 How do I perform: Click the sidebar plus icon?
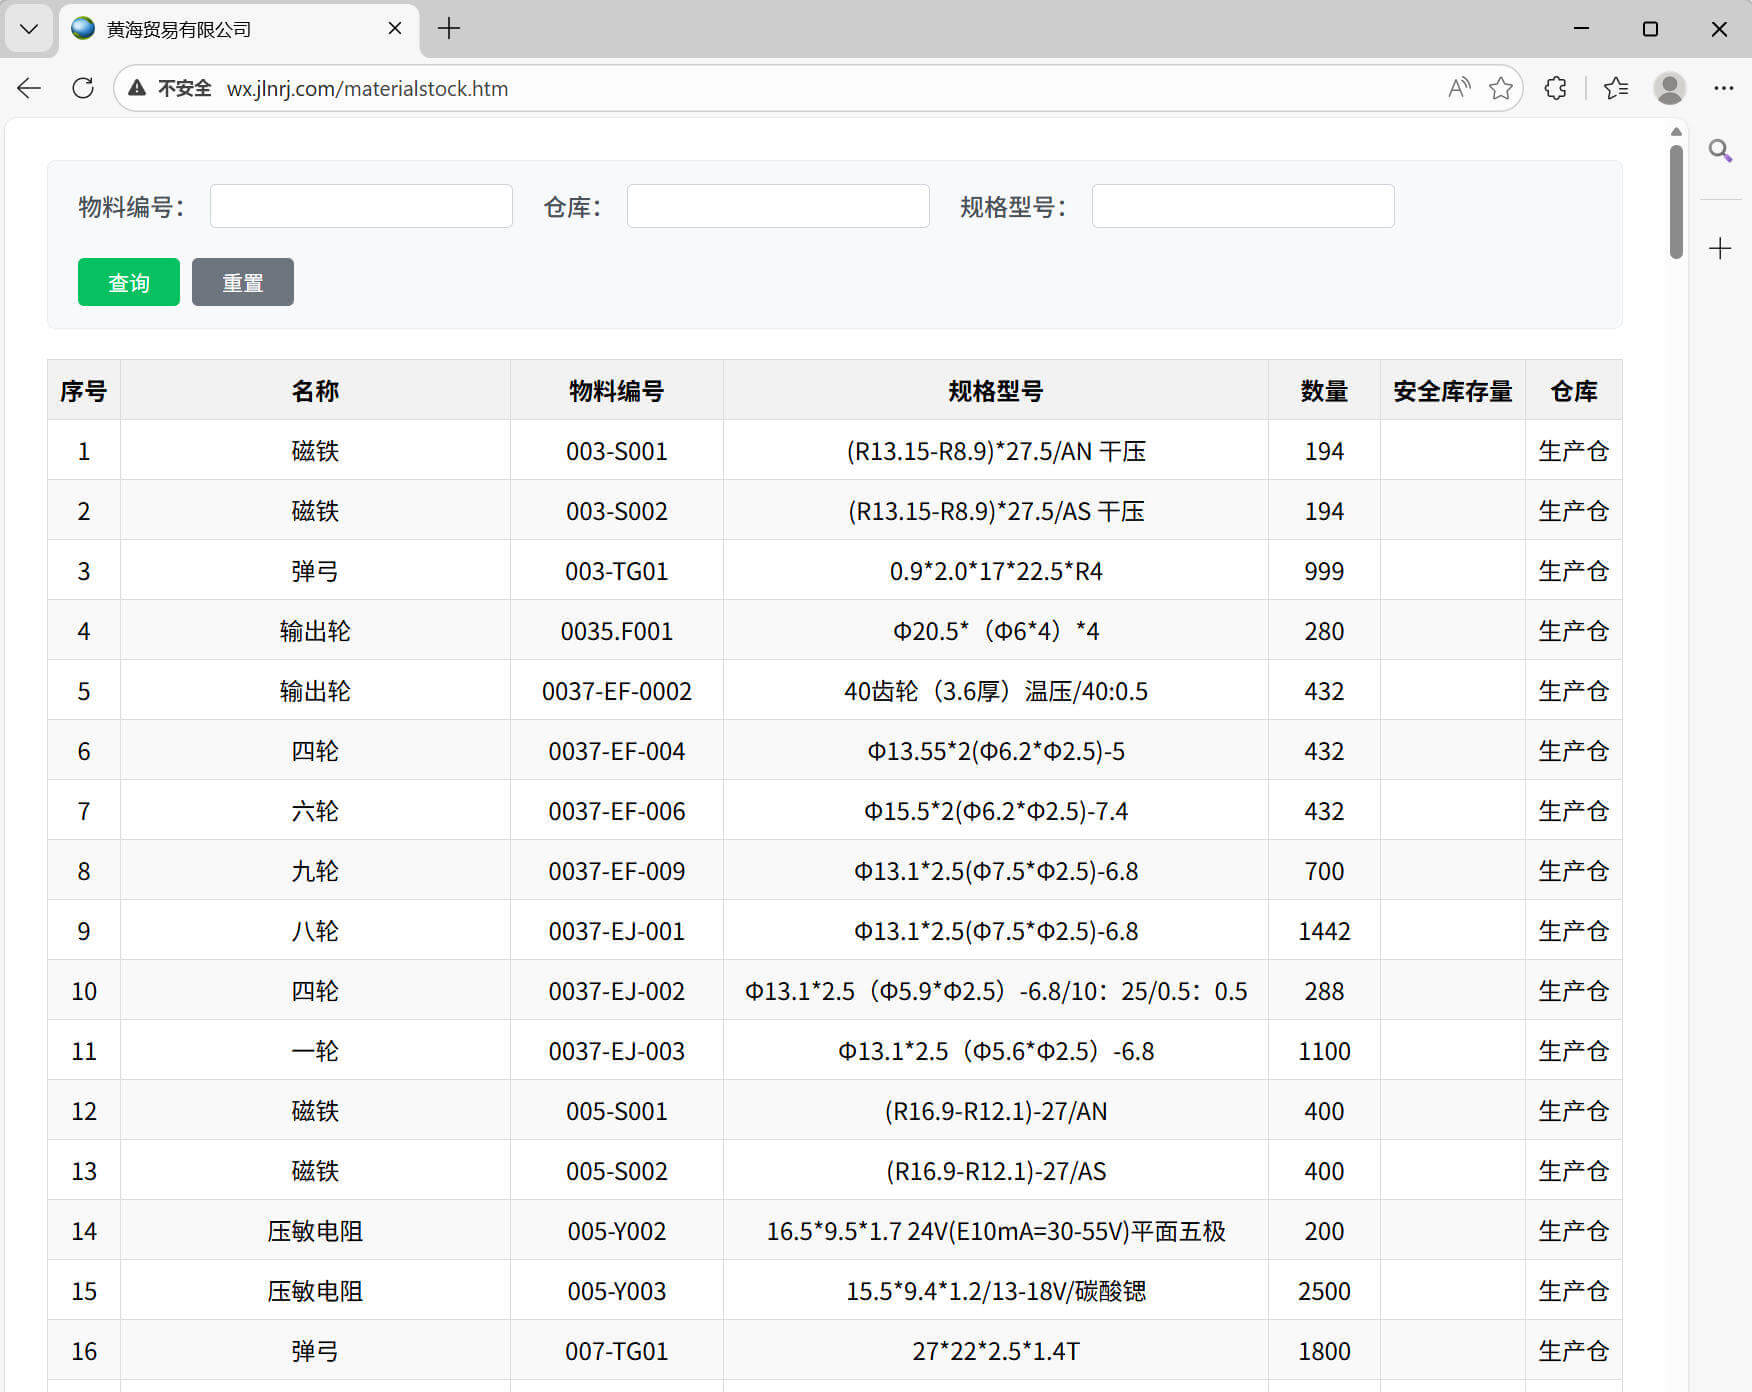1720,248
